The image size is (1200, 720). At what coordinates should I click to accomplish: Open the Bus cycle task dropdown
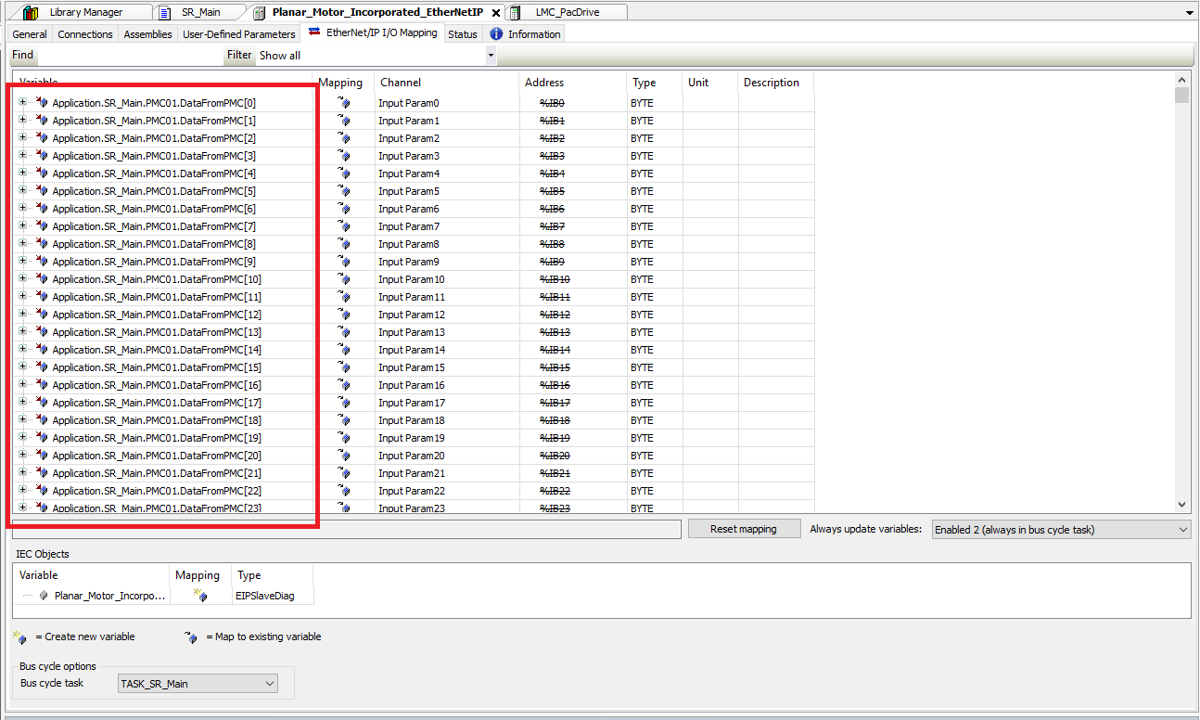click(x=269, y=684)
